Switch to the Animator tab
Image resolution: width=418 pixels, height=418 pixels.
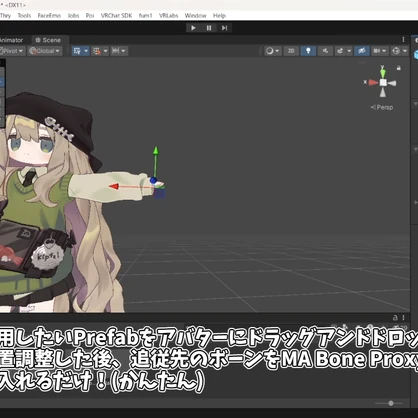coord(11,40)
